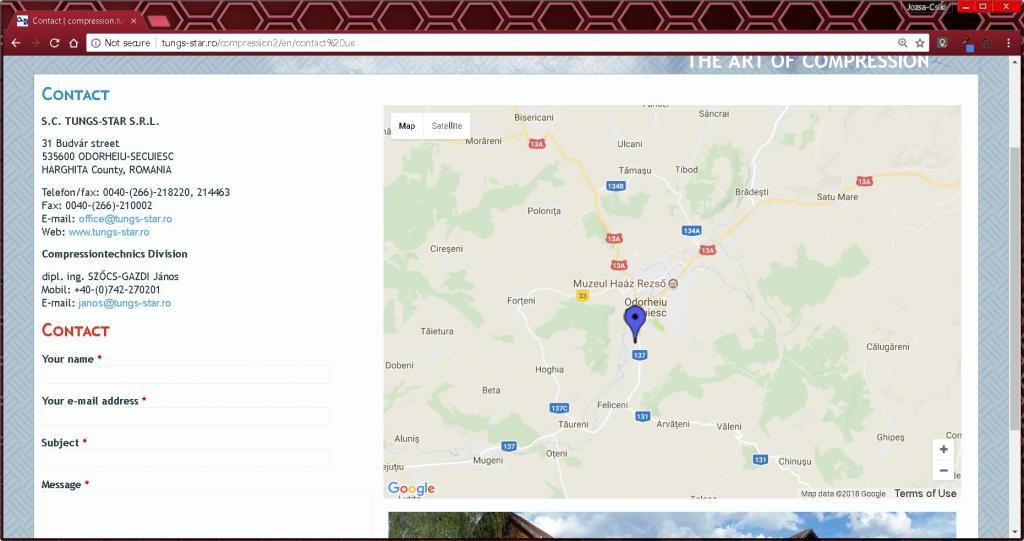Bookmark this page with the star icon
Viewport: 1024px width, 541px height.
pos(920,43)
